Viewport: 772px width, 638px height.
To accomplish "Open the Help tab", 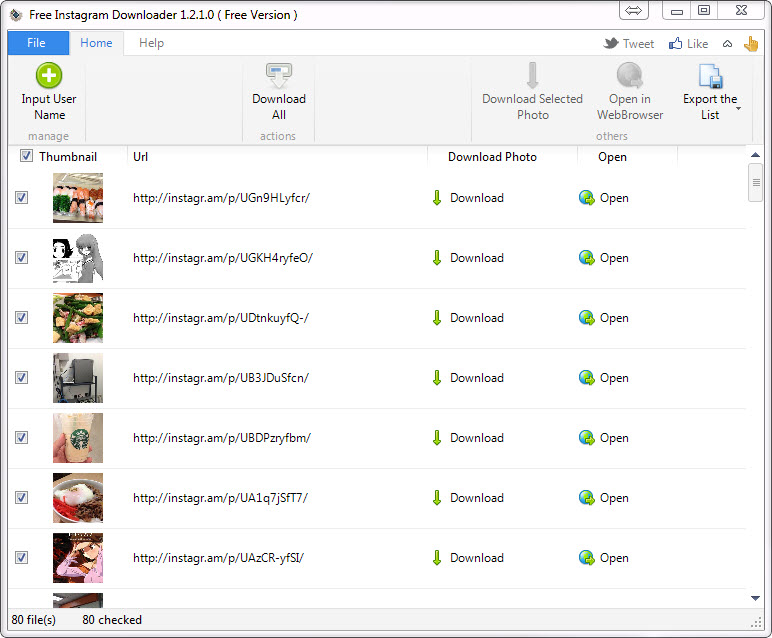I will click(x=151, y=43).
